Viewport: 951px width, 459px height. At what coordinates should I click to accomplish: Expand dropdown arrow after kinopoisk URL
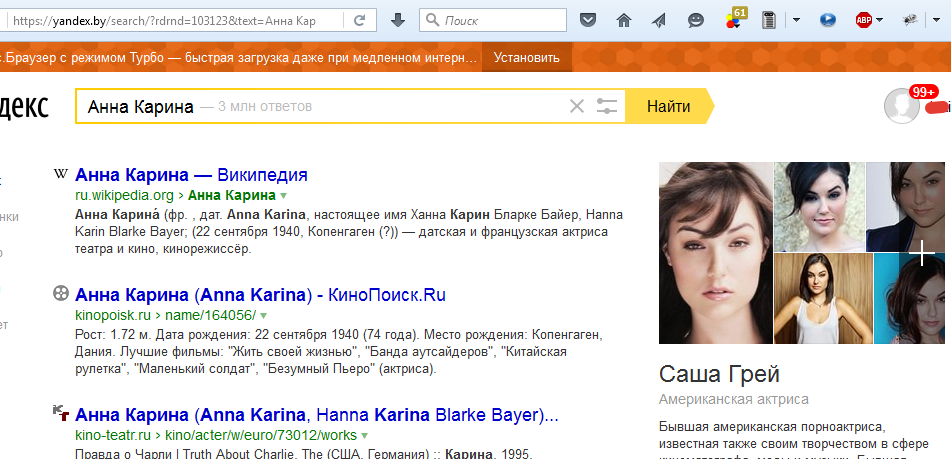pyautogui.click(x=263, y=316)
